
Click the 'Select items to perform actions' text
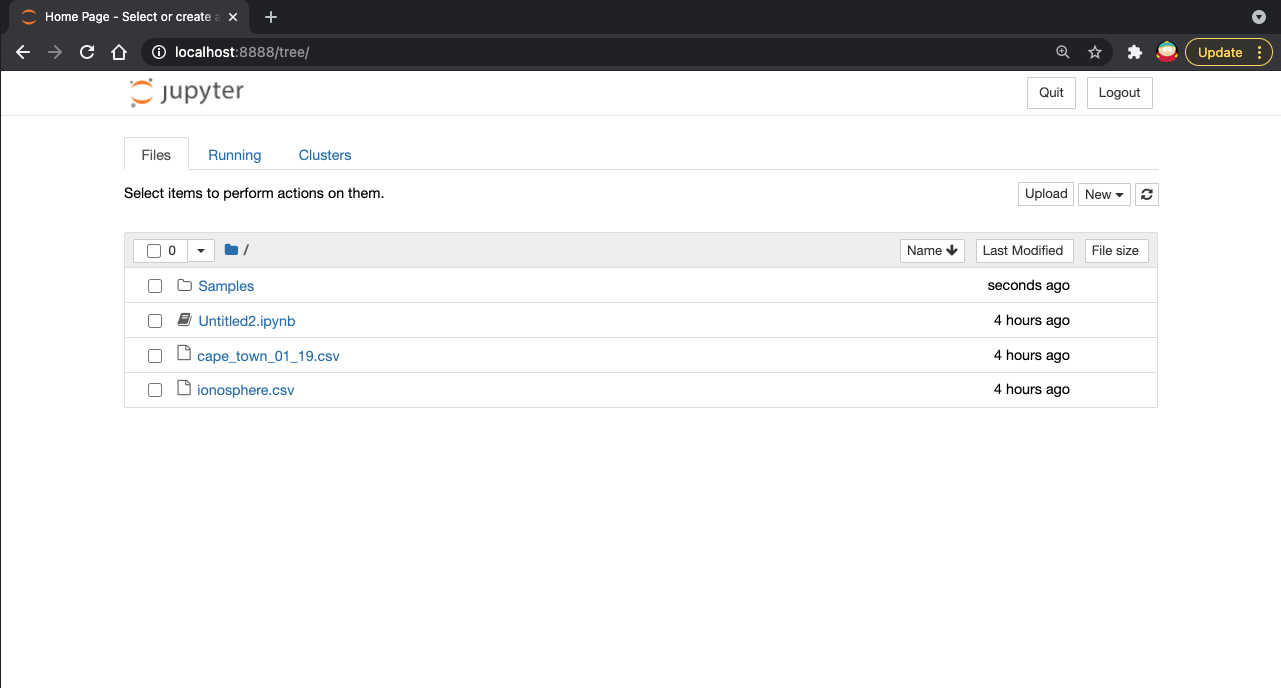click(254, 193)
